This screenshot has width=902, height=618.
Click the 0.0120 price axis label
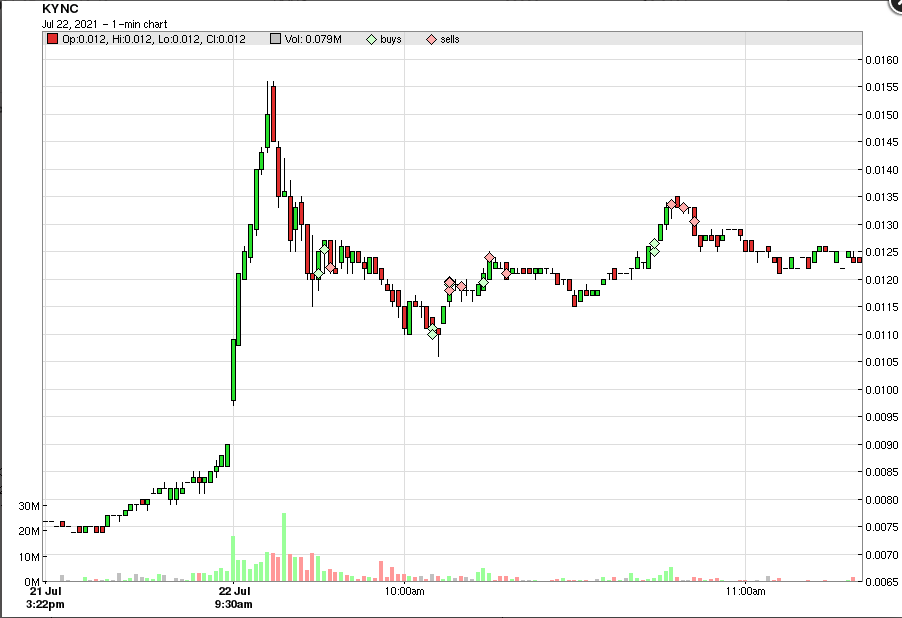coord(882,280)
